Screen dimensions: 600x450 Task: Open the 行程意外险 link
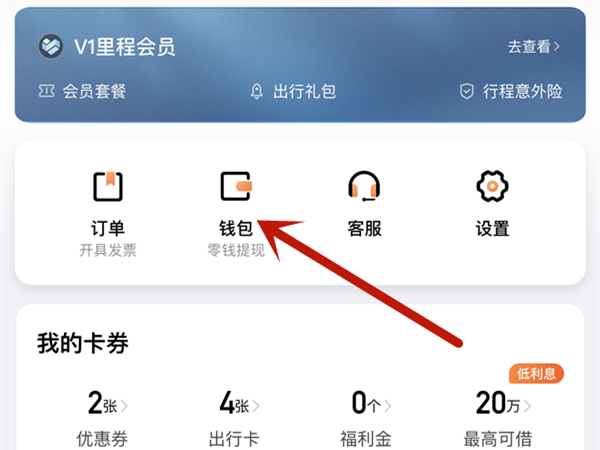511,91
